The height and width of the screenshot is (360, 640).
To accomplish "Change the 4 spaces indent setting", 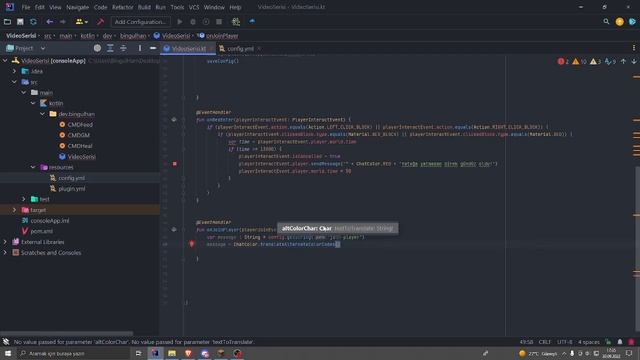I will (589, 342).
